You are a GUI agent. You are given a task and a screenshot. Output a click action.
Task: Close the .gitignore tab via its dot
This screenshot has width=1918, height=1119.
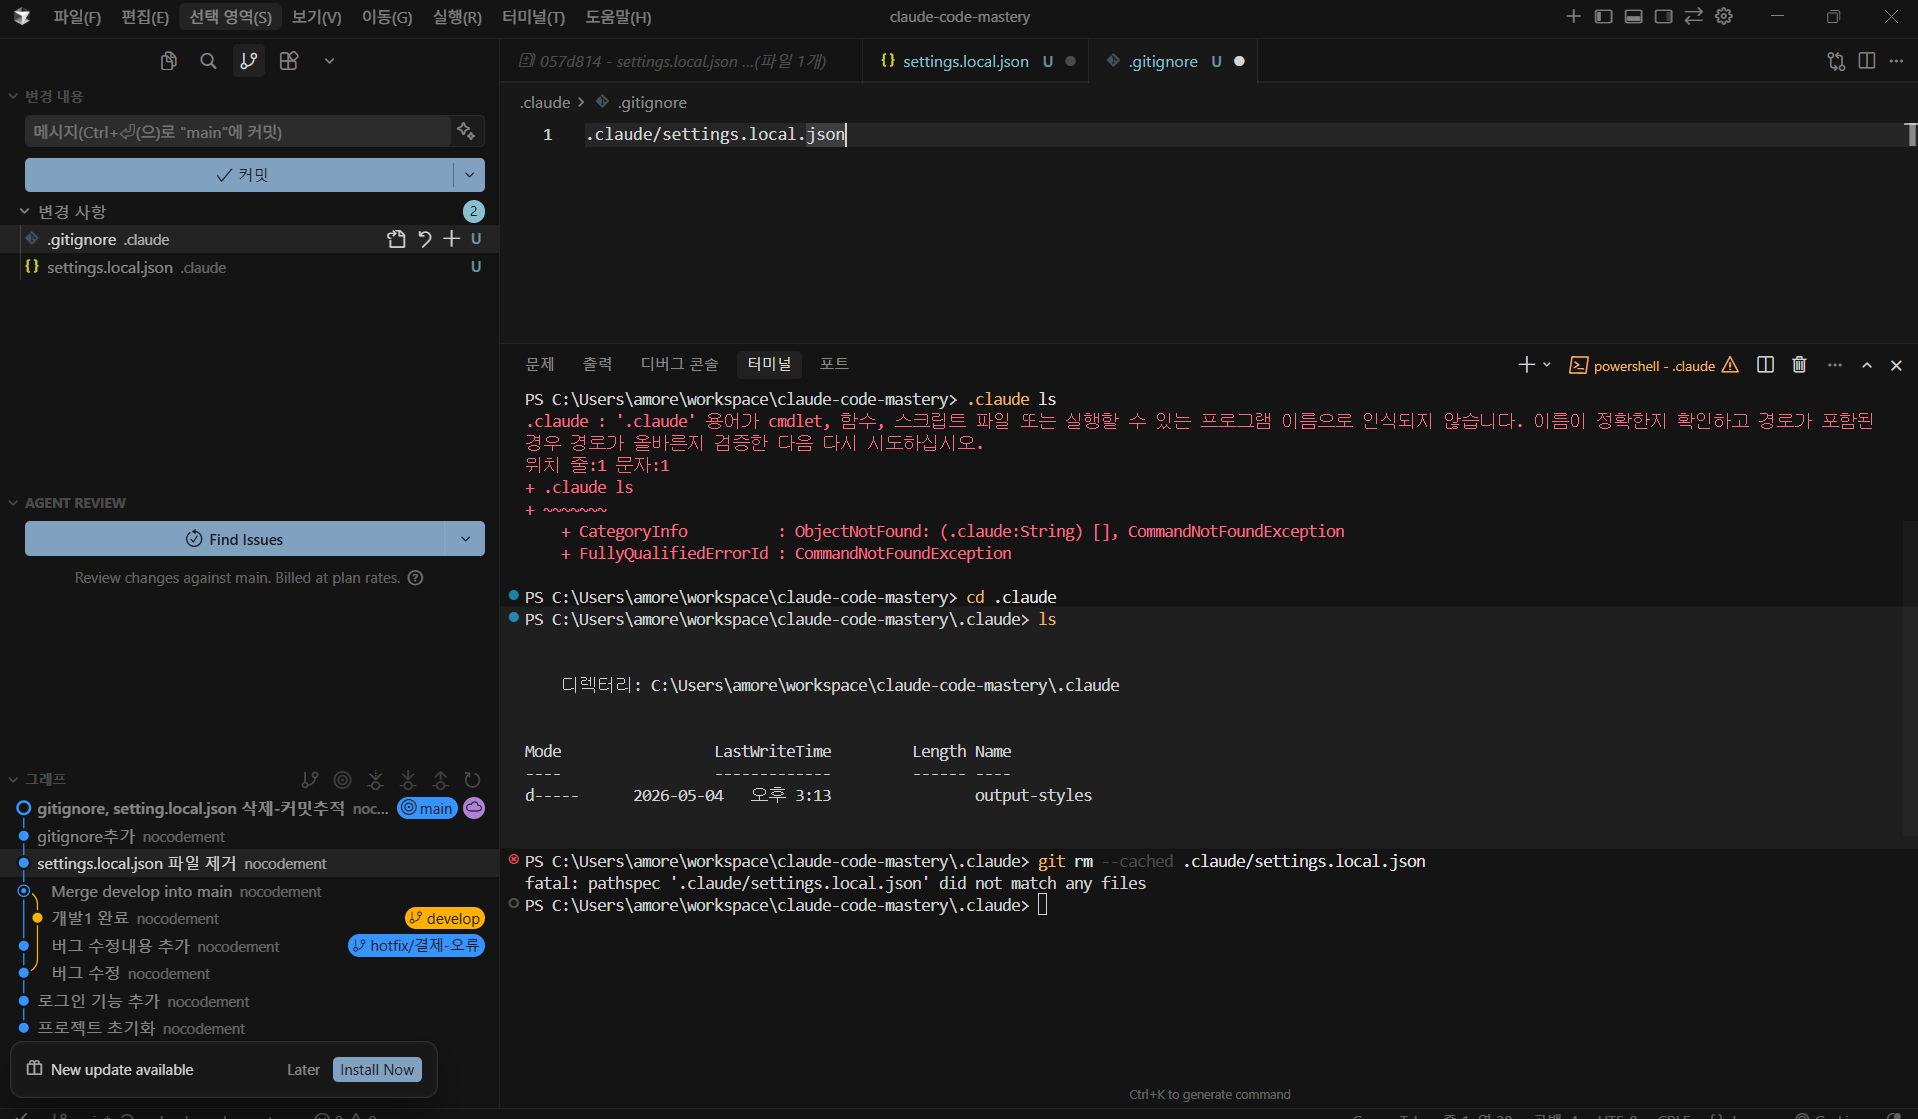click(x=1240, y=61)
